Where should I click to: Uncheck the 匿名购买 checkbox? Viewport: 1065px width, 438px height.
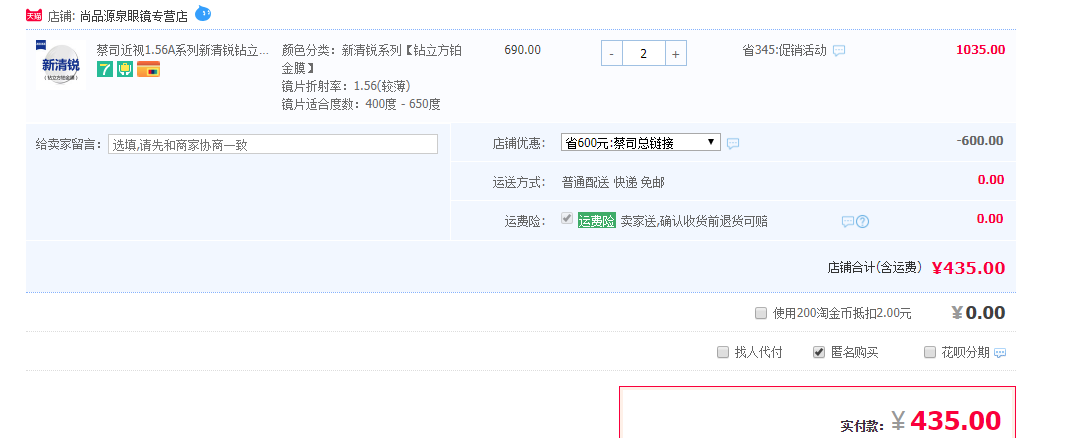point(819,352)
